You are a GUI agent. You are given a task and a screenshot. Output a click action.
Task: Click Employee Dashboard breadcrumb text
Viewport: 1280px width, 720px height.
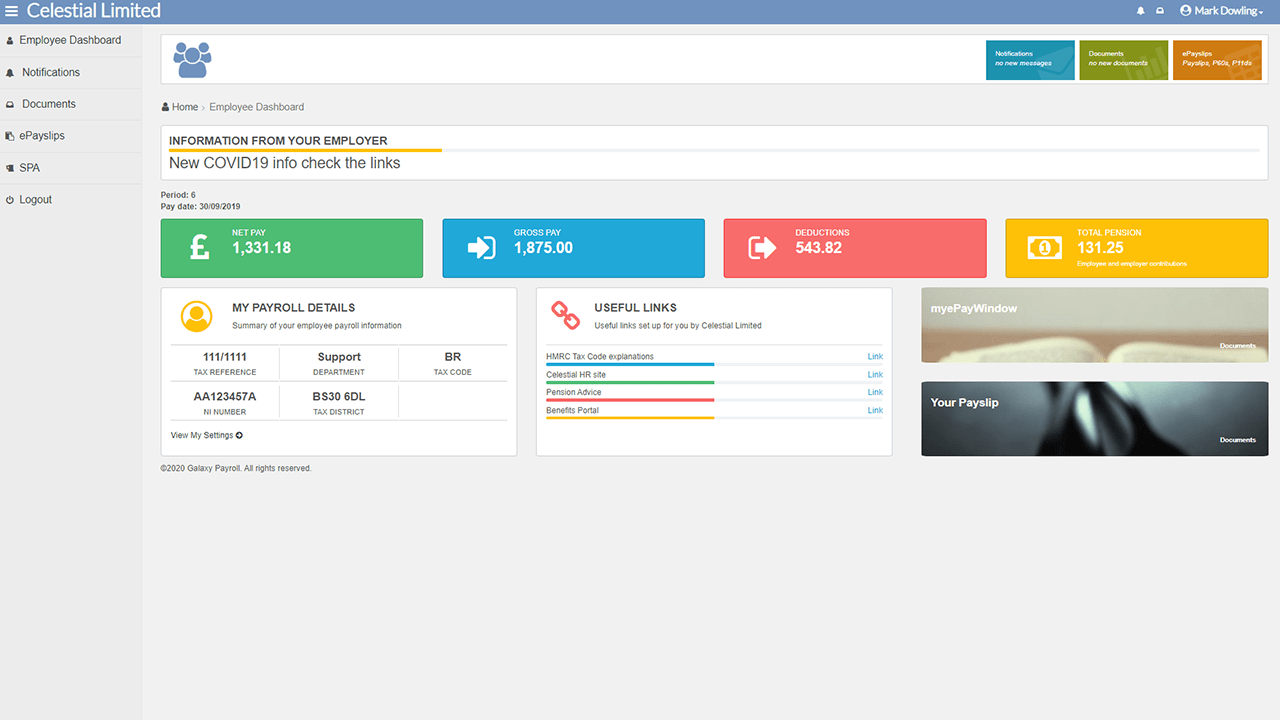click(x=257, y=107)
